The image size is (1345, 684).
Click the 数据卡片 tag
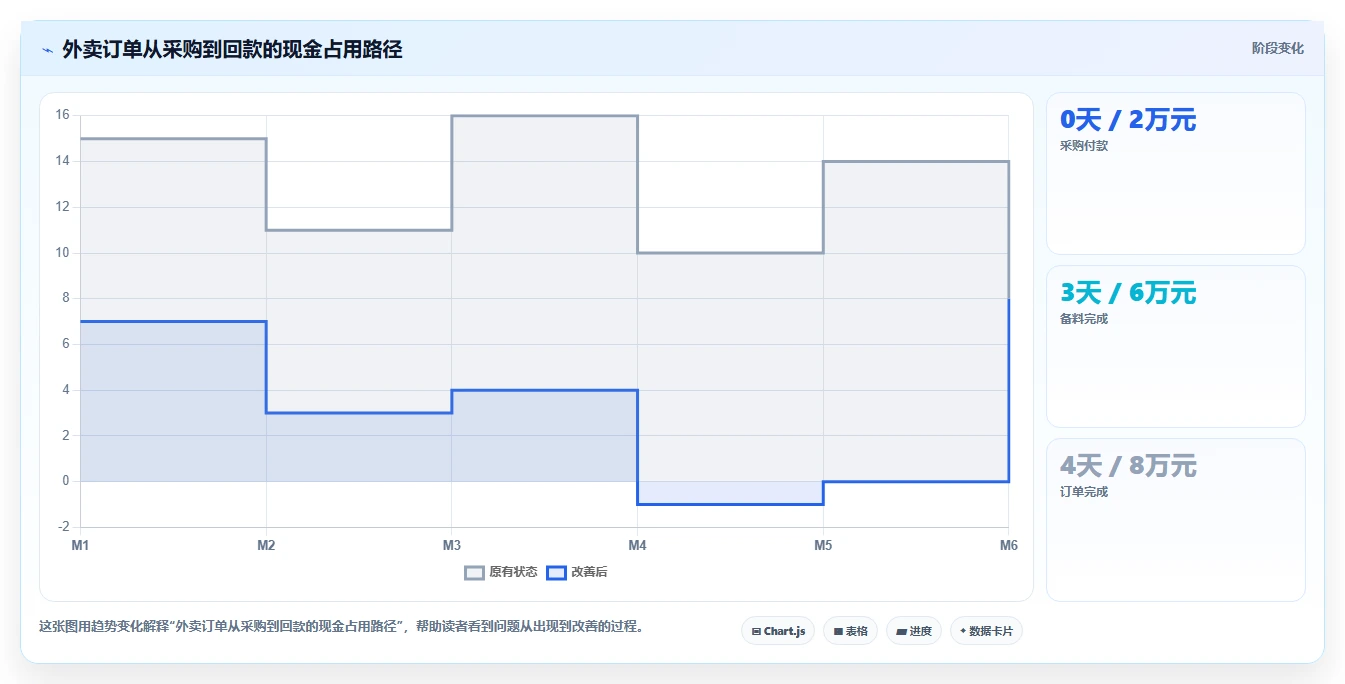click(x=986, y=631)
